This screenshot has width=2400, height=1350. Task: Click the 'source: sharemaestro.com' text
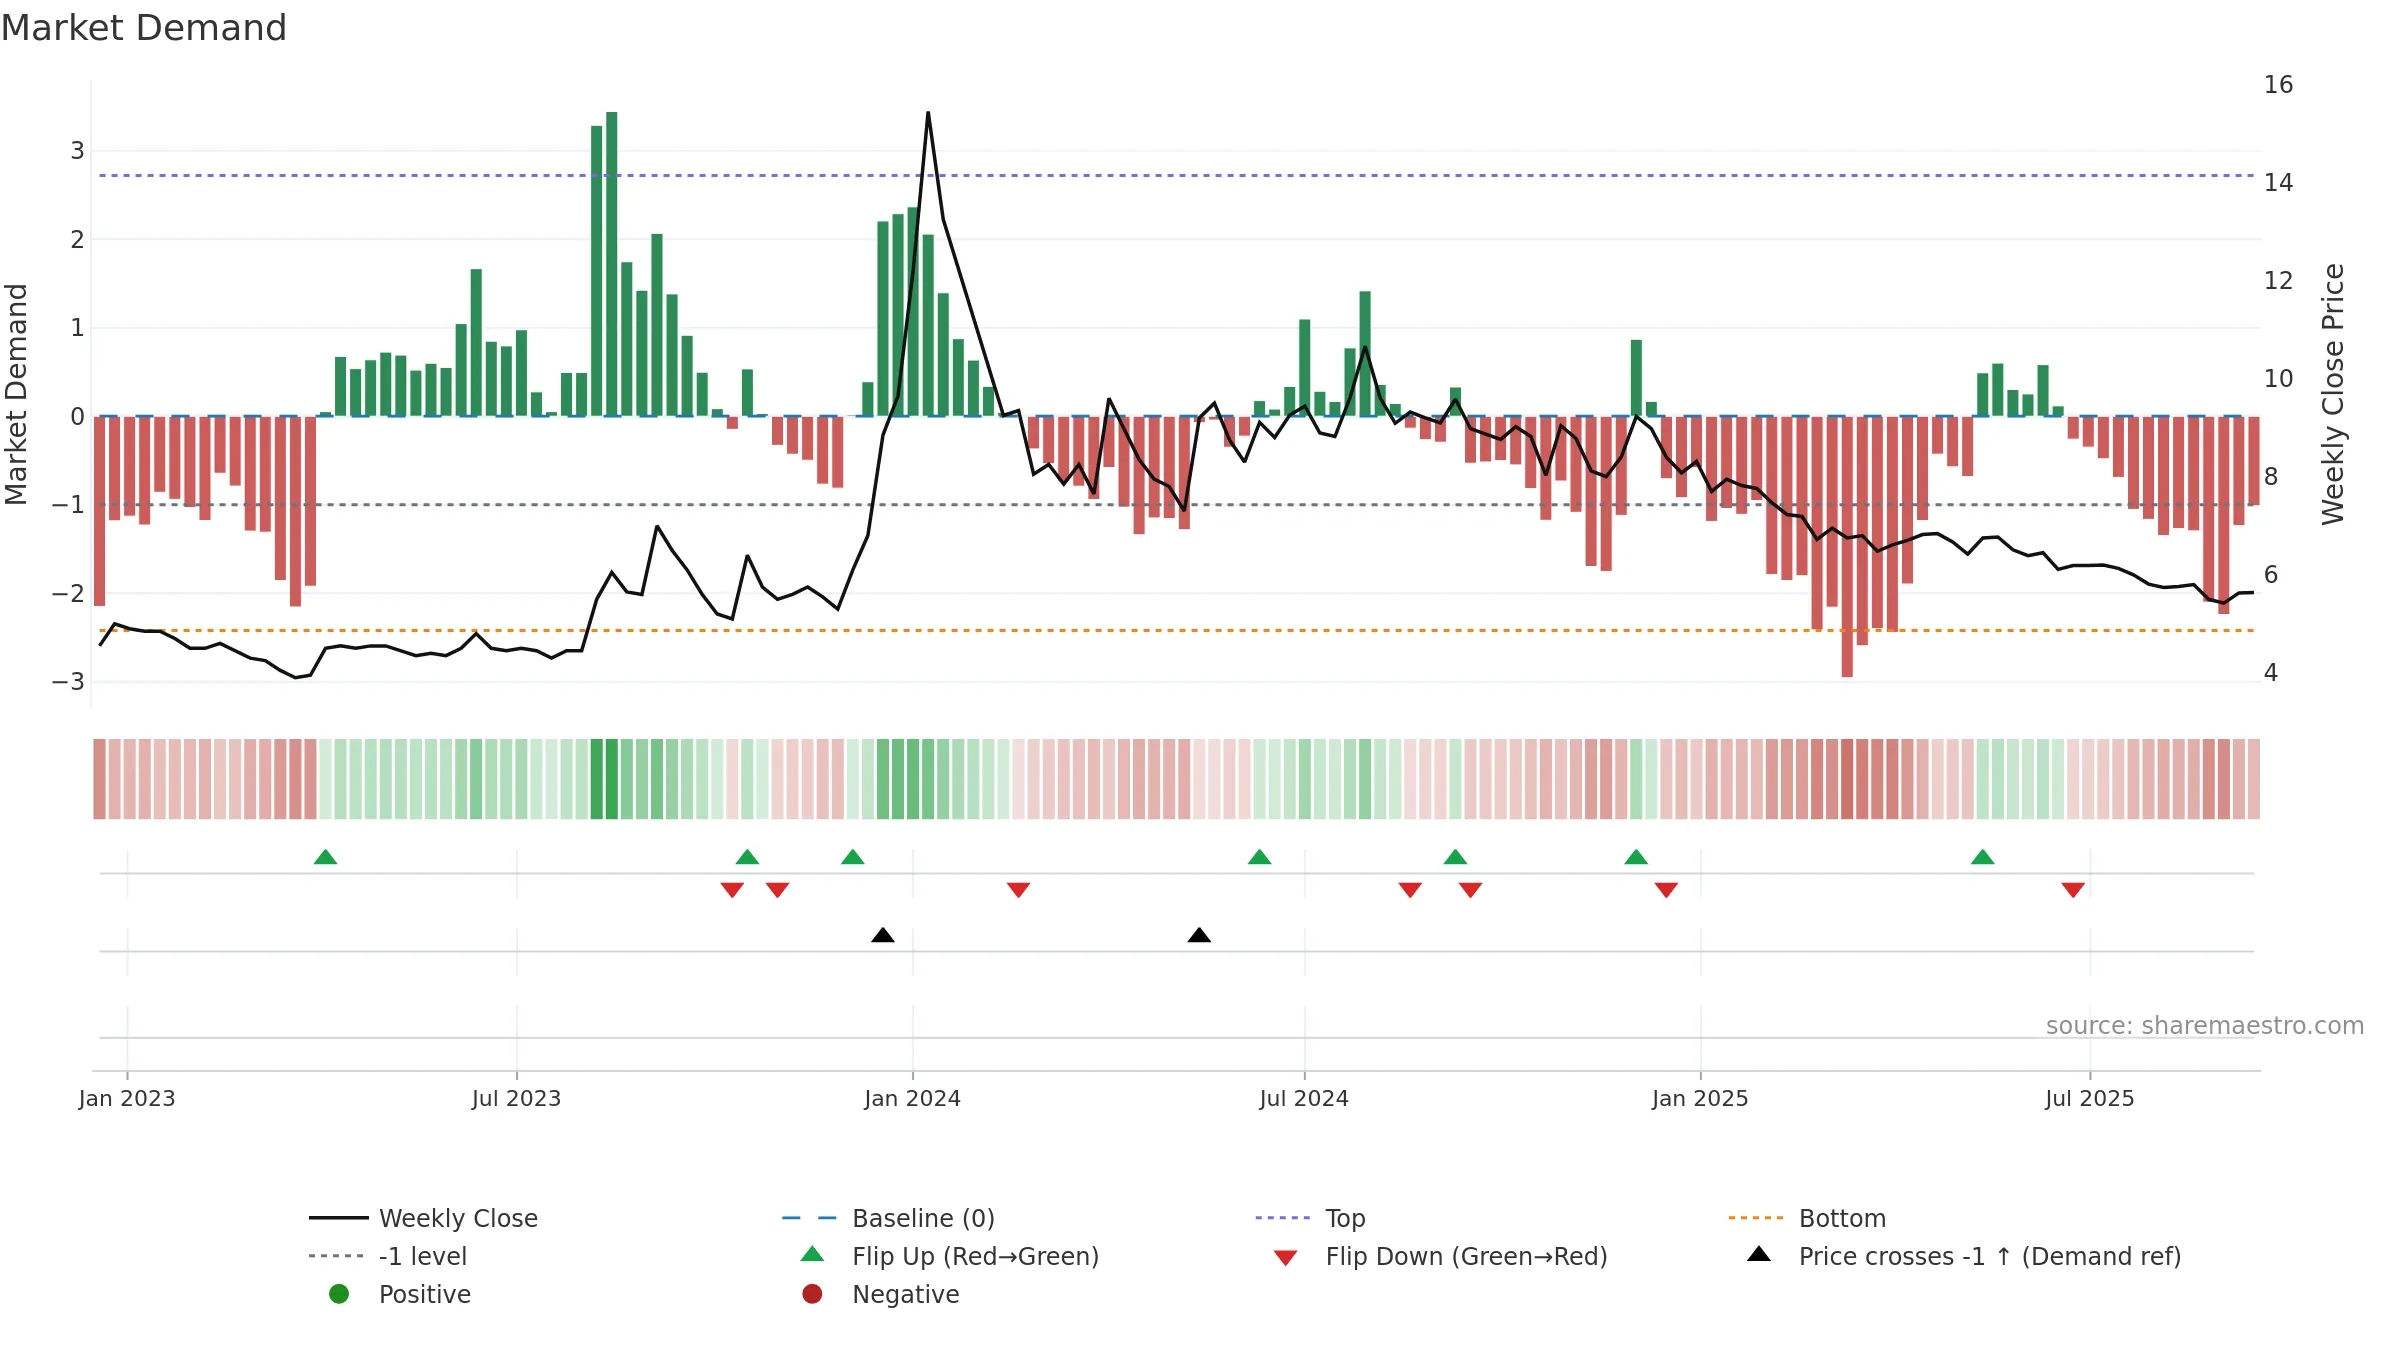pos(2204,1025)
